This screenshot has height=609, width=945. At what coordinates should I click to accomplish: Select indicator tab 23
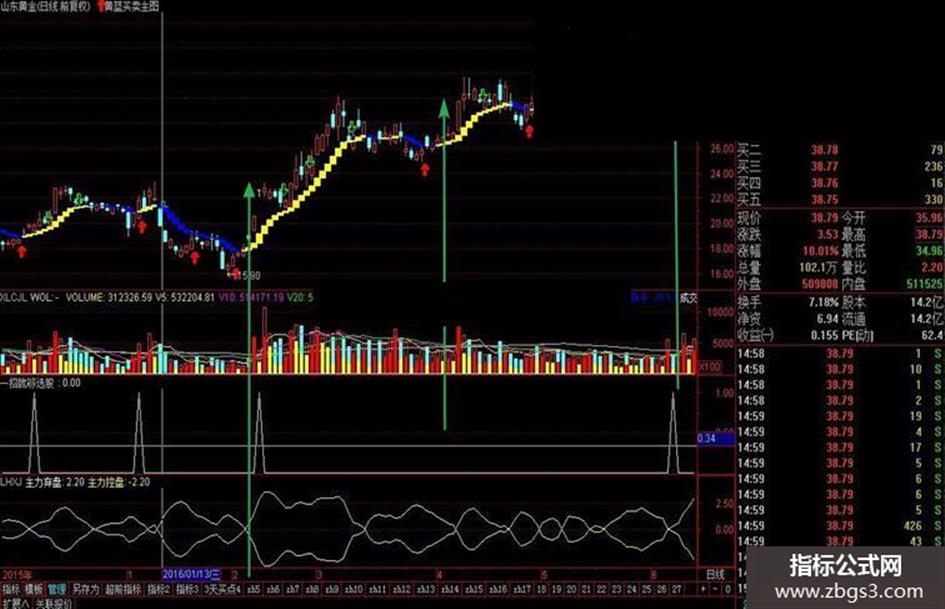(617, 589)
